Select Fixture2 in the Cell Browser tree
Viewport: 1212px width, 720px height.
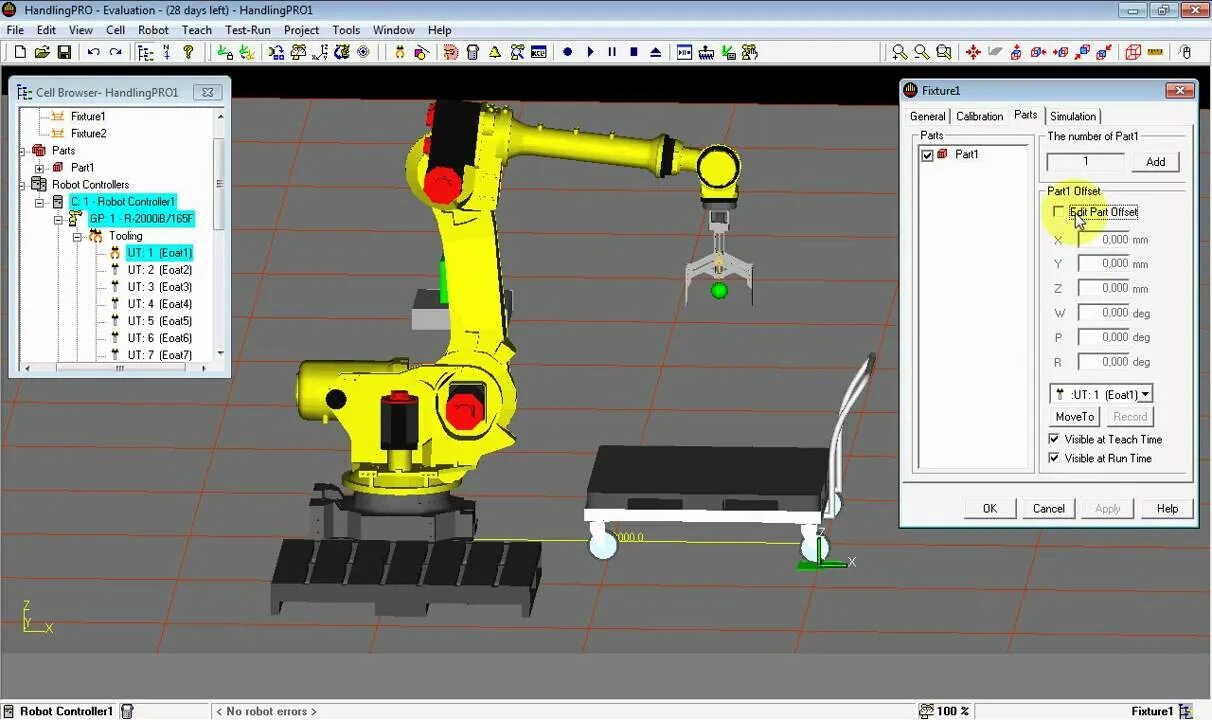[x=88, y=133]
